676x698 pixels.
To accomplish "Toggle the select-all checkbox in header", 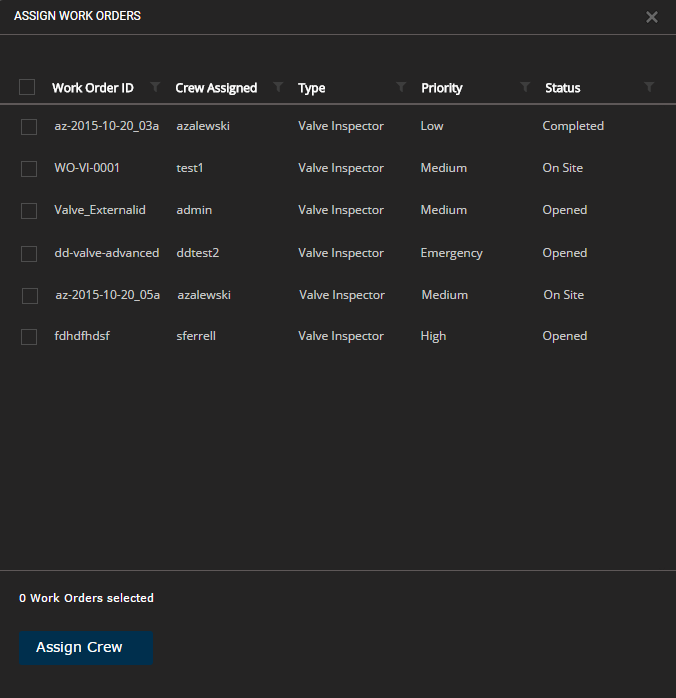I will tap(27, 87).
